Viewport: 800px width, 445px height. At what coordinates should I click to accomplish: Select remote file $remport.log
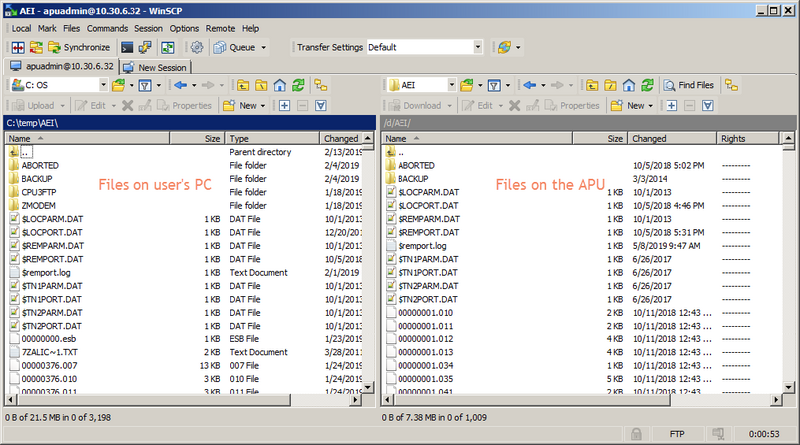(x=422, y=246)
